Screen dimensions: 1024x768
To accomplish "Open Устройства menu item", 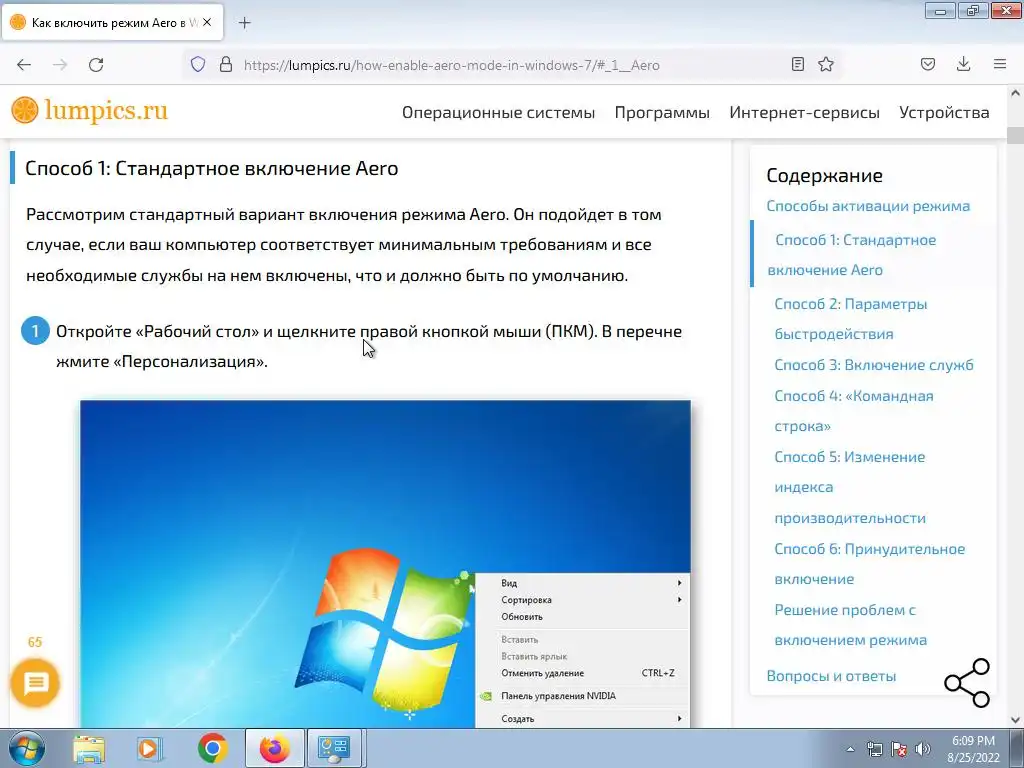I will coord(944,112).
